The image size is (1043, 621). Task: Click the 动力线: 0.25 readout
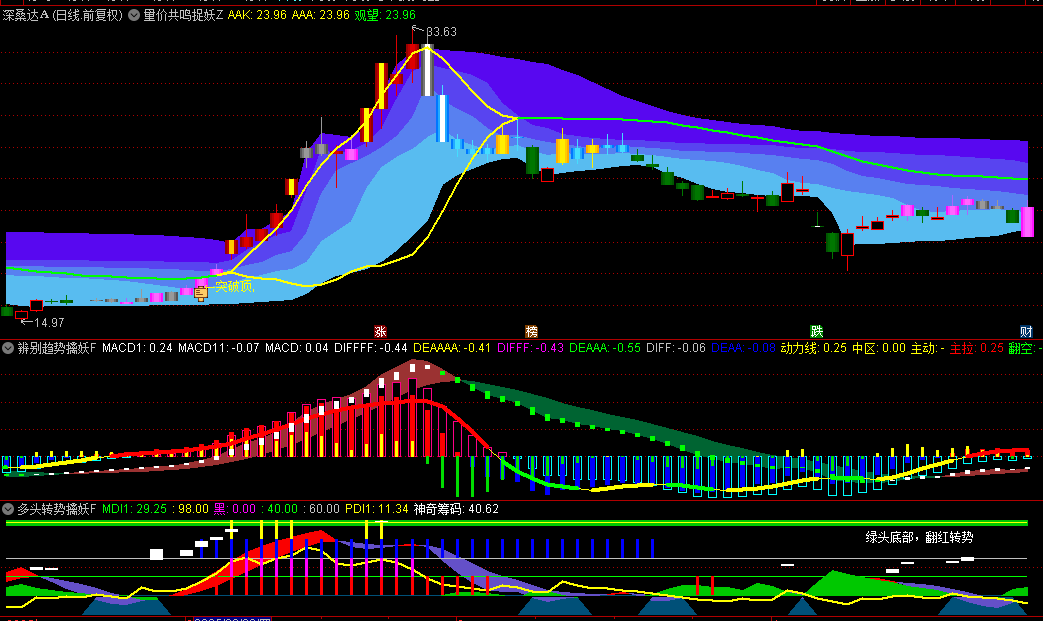point(814,348)
